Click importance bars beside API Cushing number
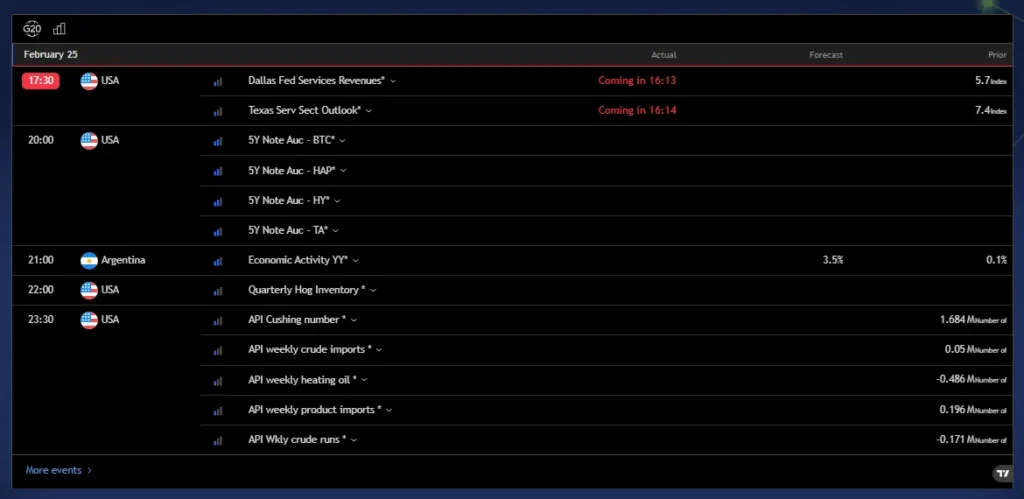The width and height of the screenshot is (1024, 499). pyautogui.click(x=217, y=321)
